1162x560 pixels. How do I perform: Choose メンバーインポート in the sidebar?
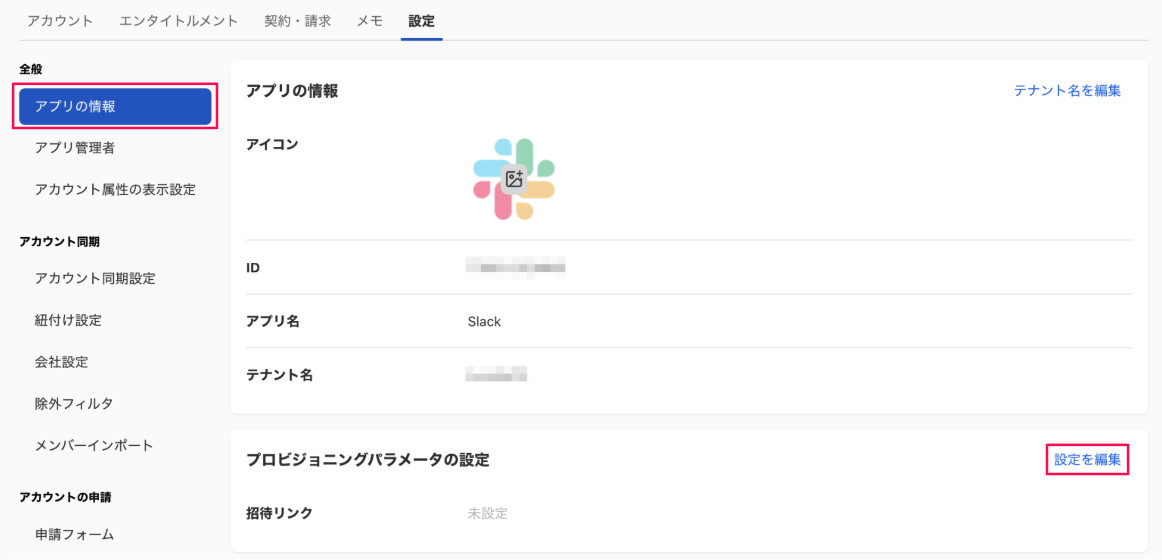pyautogui.click(x=94, y=445)
